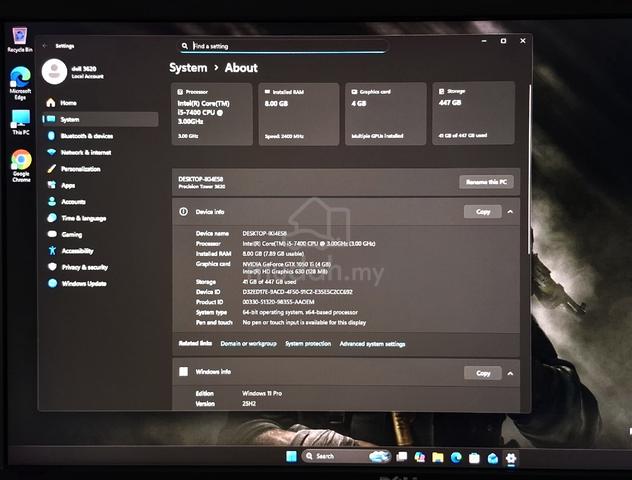This screenshot has width=632, height=480.
Task: Open Advanced system settings link
Action: (372, 344)
